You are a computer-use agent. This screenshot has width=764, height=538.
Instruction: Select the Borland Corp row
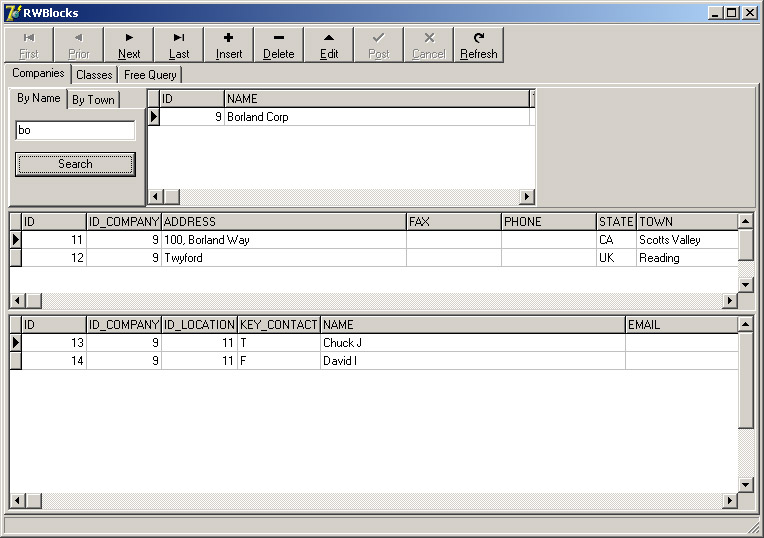click(340, 117)
